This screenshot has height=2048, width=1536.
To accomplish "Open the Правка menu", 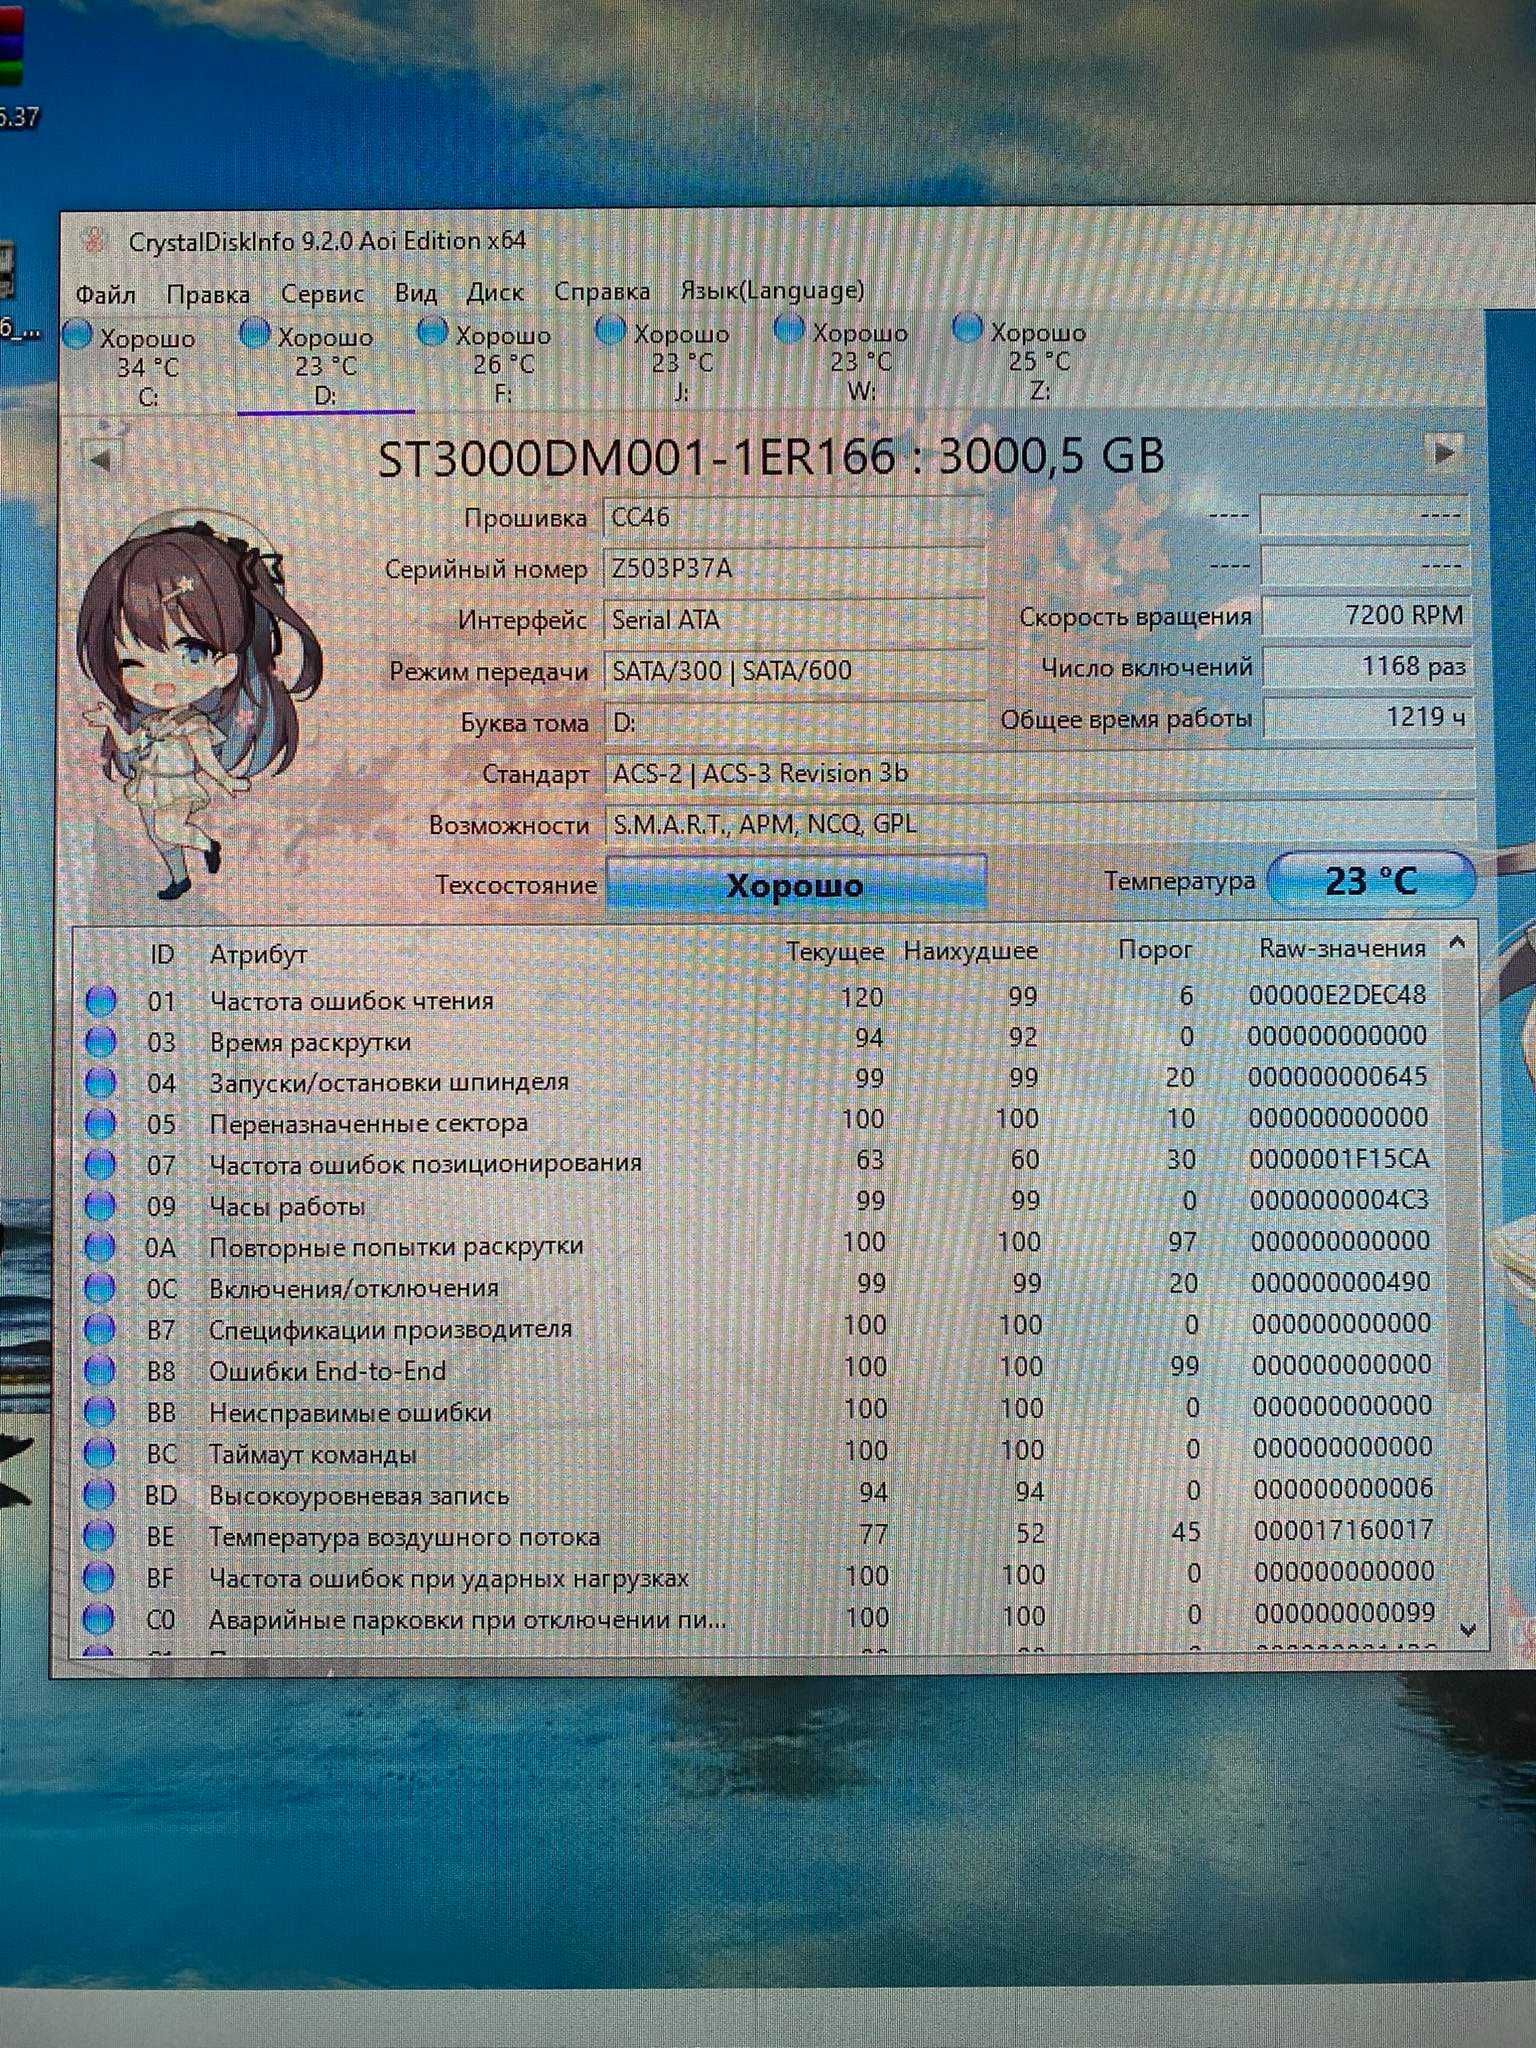I will coord(208,294).
